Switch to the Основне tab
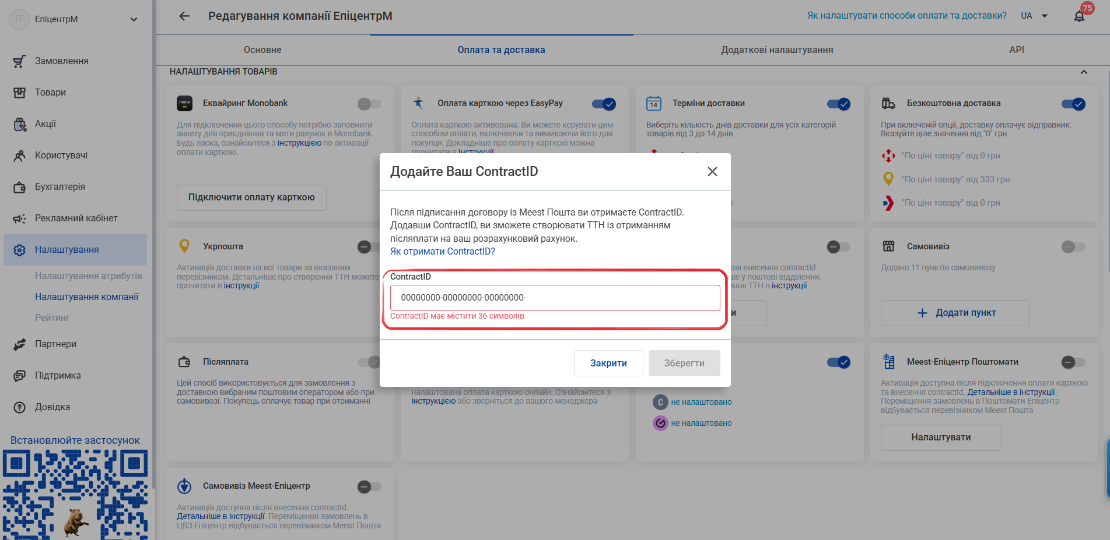Viewport: 1110px width, 540px height. 263,50
